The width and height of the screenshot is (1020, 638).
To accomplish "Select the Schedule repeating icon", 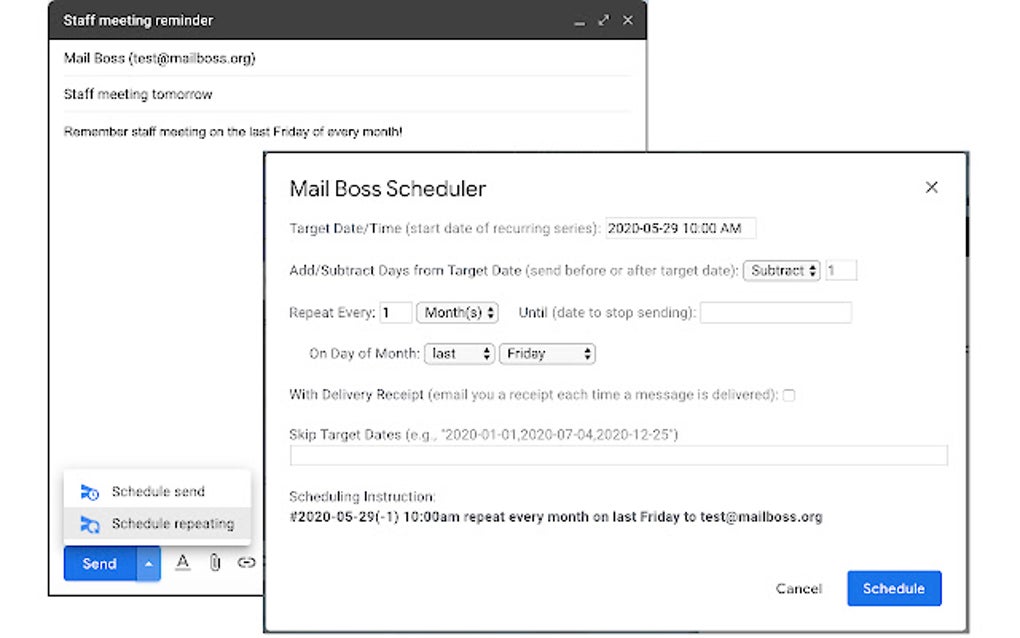I will pos(89,523).
